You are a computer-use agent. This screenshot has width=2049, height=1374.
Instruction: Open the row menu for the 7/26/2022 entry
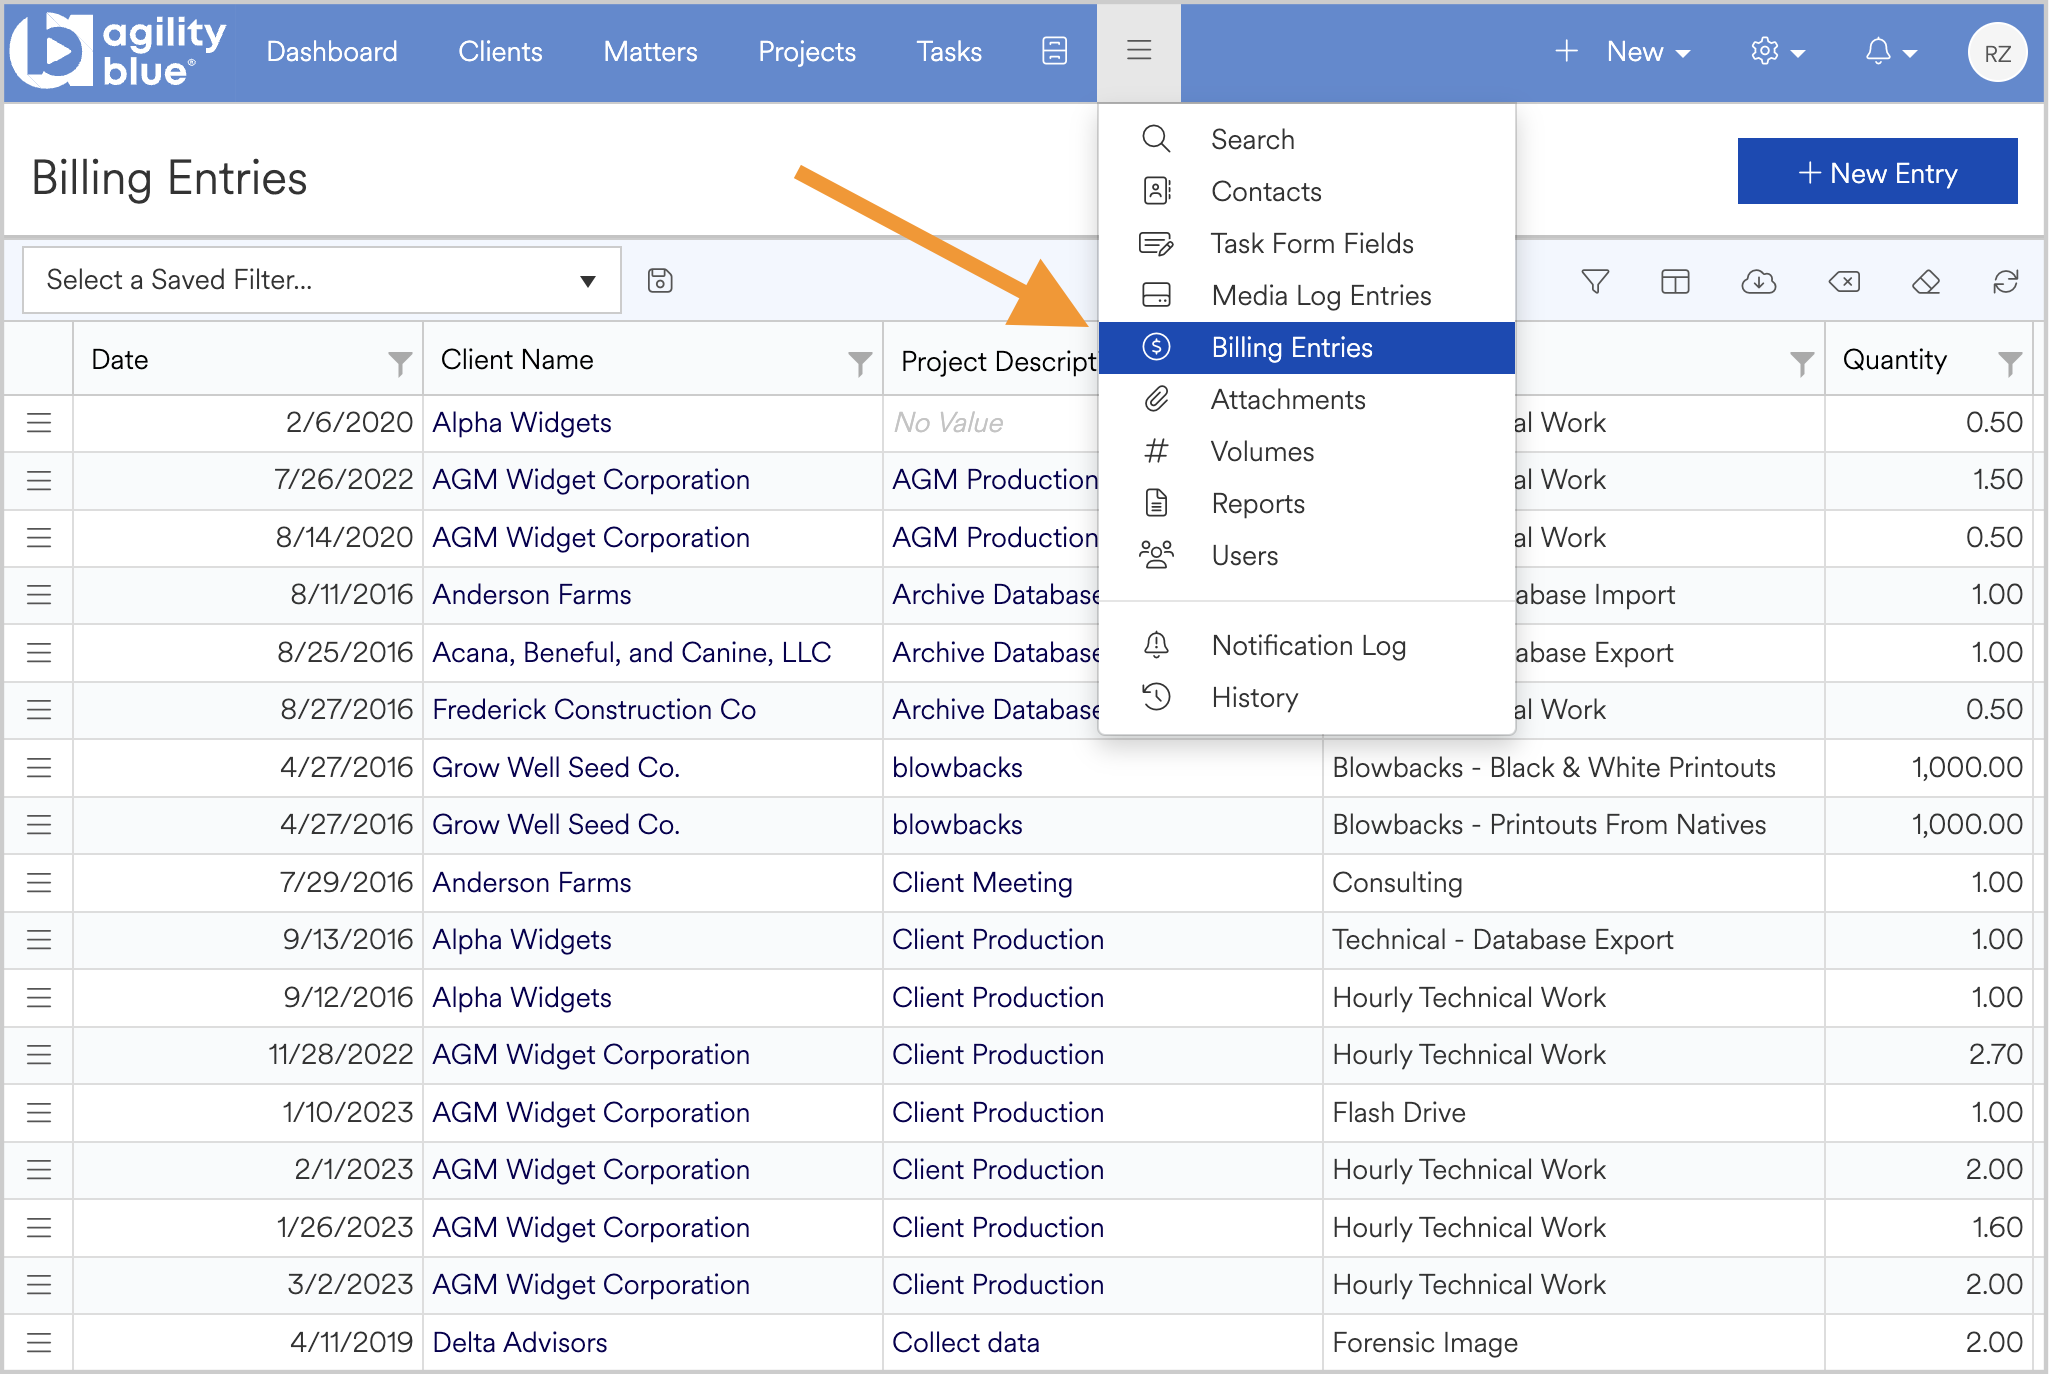[x=39, y=481]
